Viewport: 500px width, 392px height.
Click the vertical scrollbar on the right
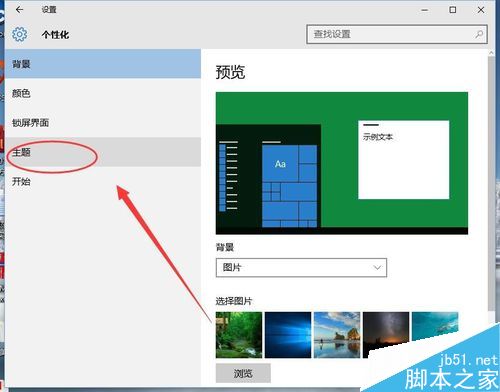(x=491, y=183)
